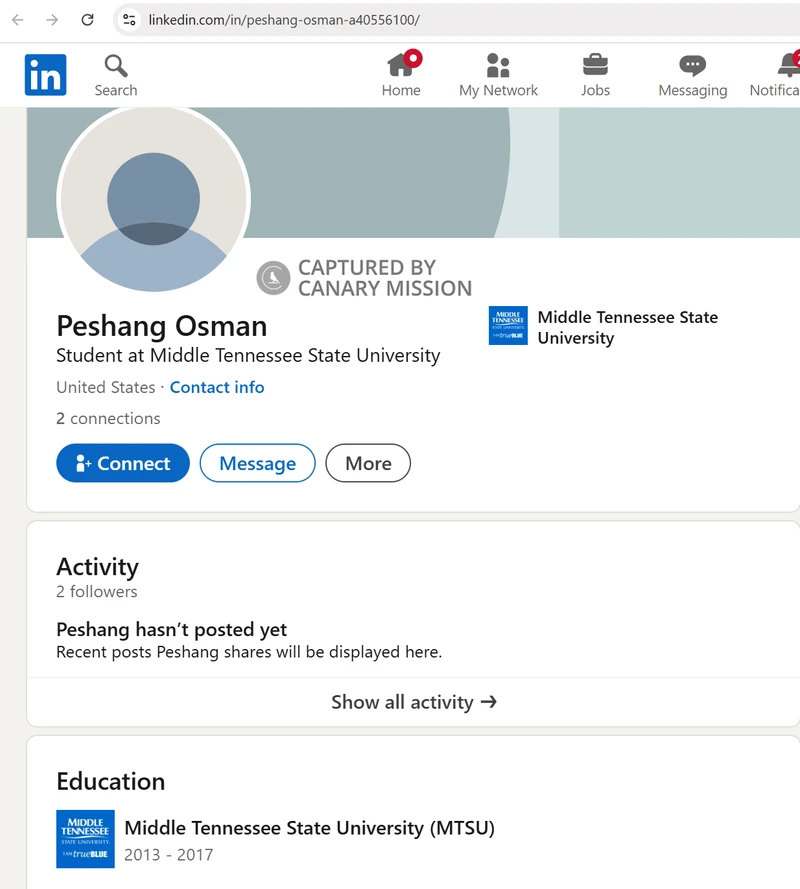Click the Activity section heading
800x889 pixels.
pyautogui.click(x=97, y=567)
